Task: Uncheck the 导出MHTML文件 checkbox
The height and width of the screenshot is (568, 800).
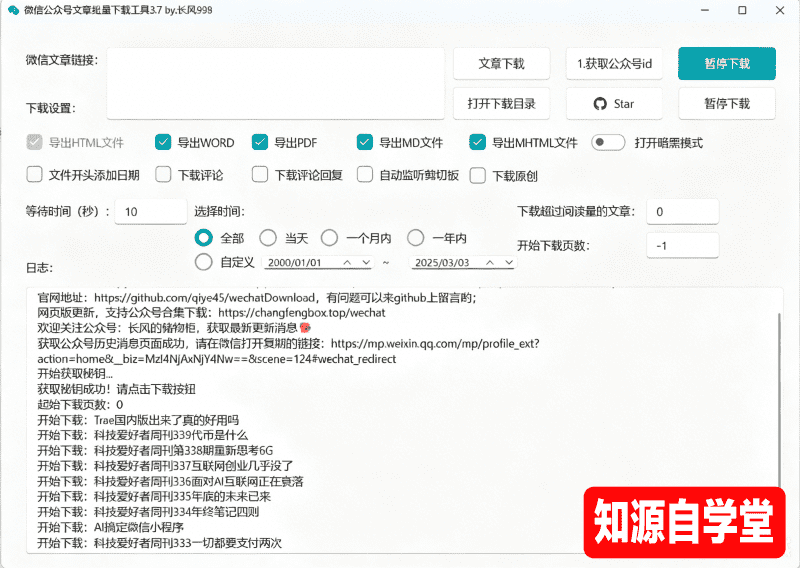Action: coord(477,142)
